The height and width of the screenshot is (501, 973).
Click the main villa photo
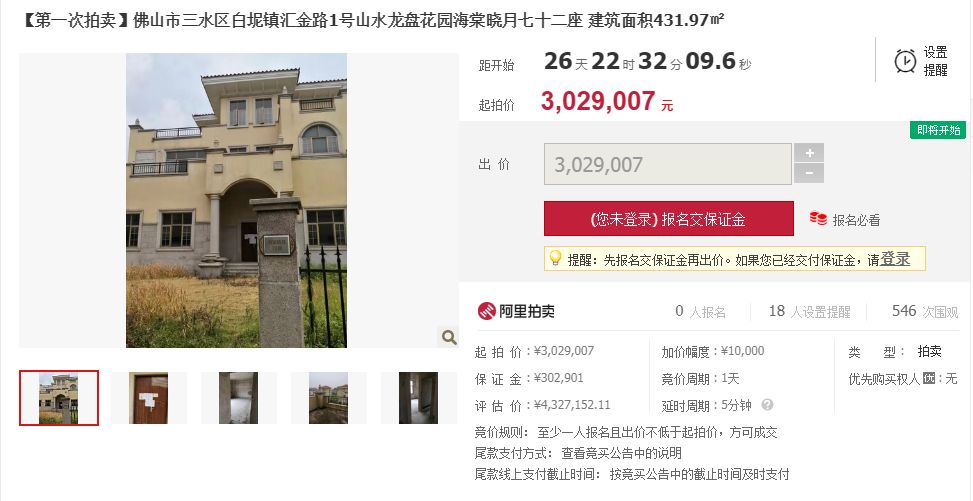pyautogui.click(x=236, y=201)
